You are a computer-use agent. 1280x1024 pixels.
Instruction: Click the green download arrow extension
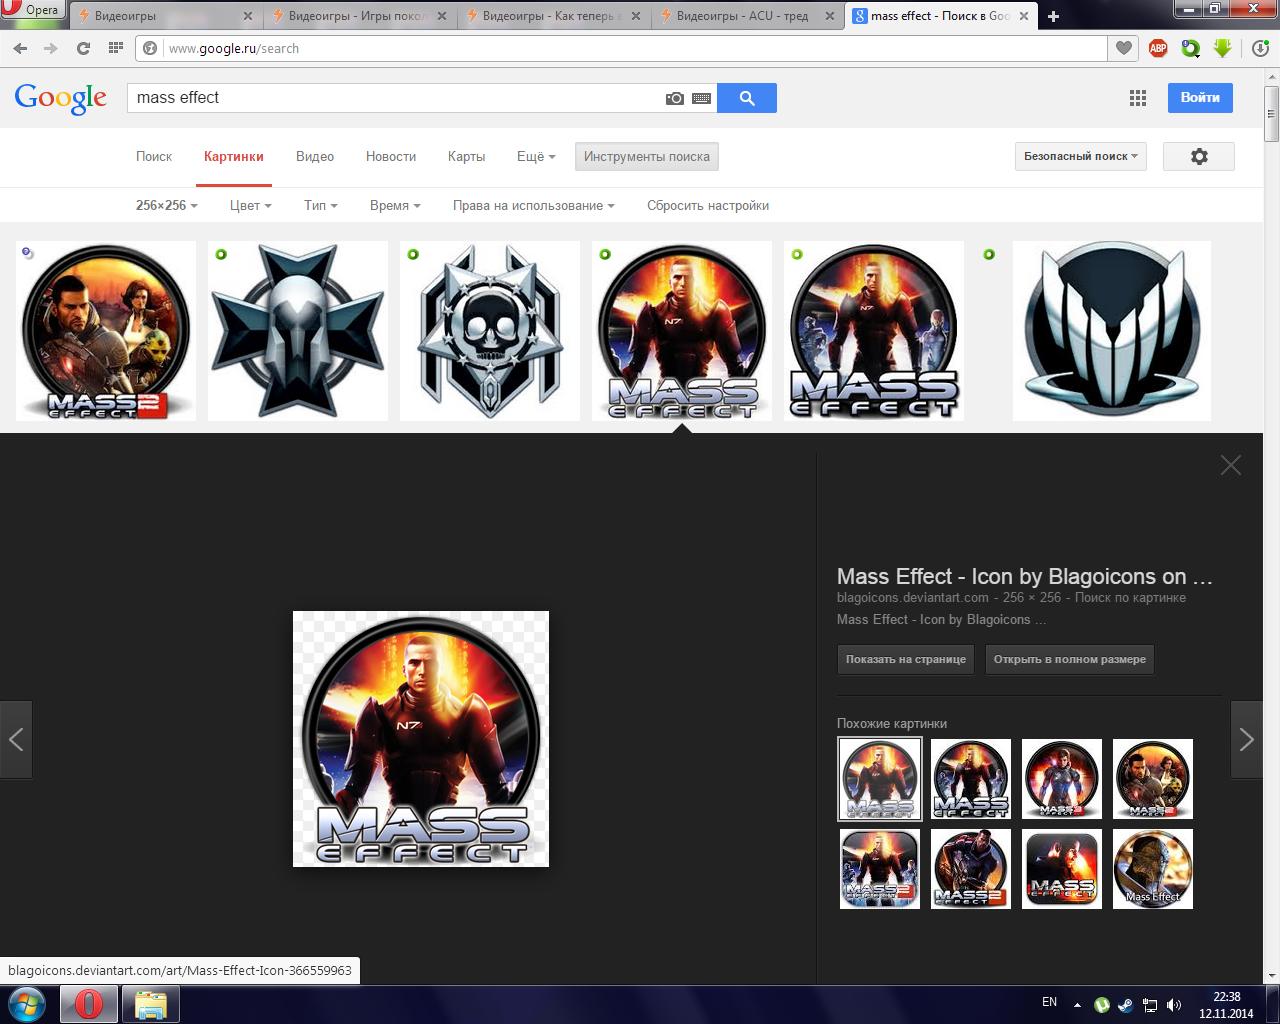coord(1222,48)
